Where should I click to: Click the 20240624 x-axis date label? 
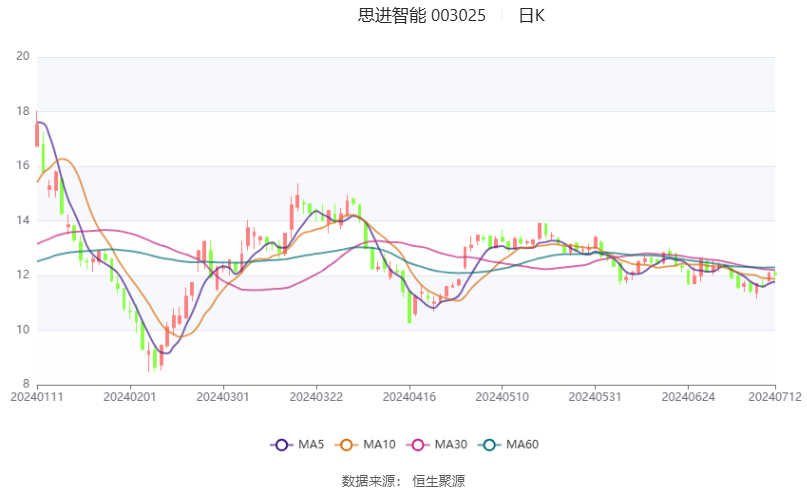pos(688,397)
